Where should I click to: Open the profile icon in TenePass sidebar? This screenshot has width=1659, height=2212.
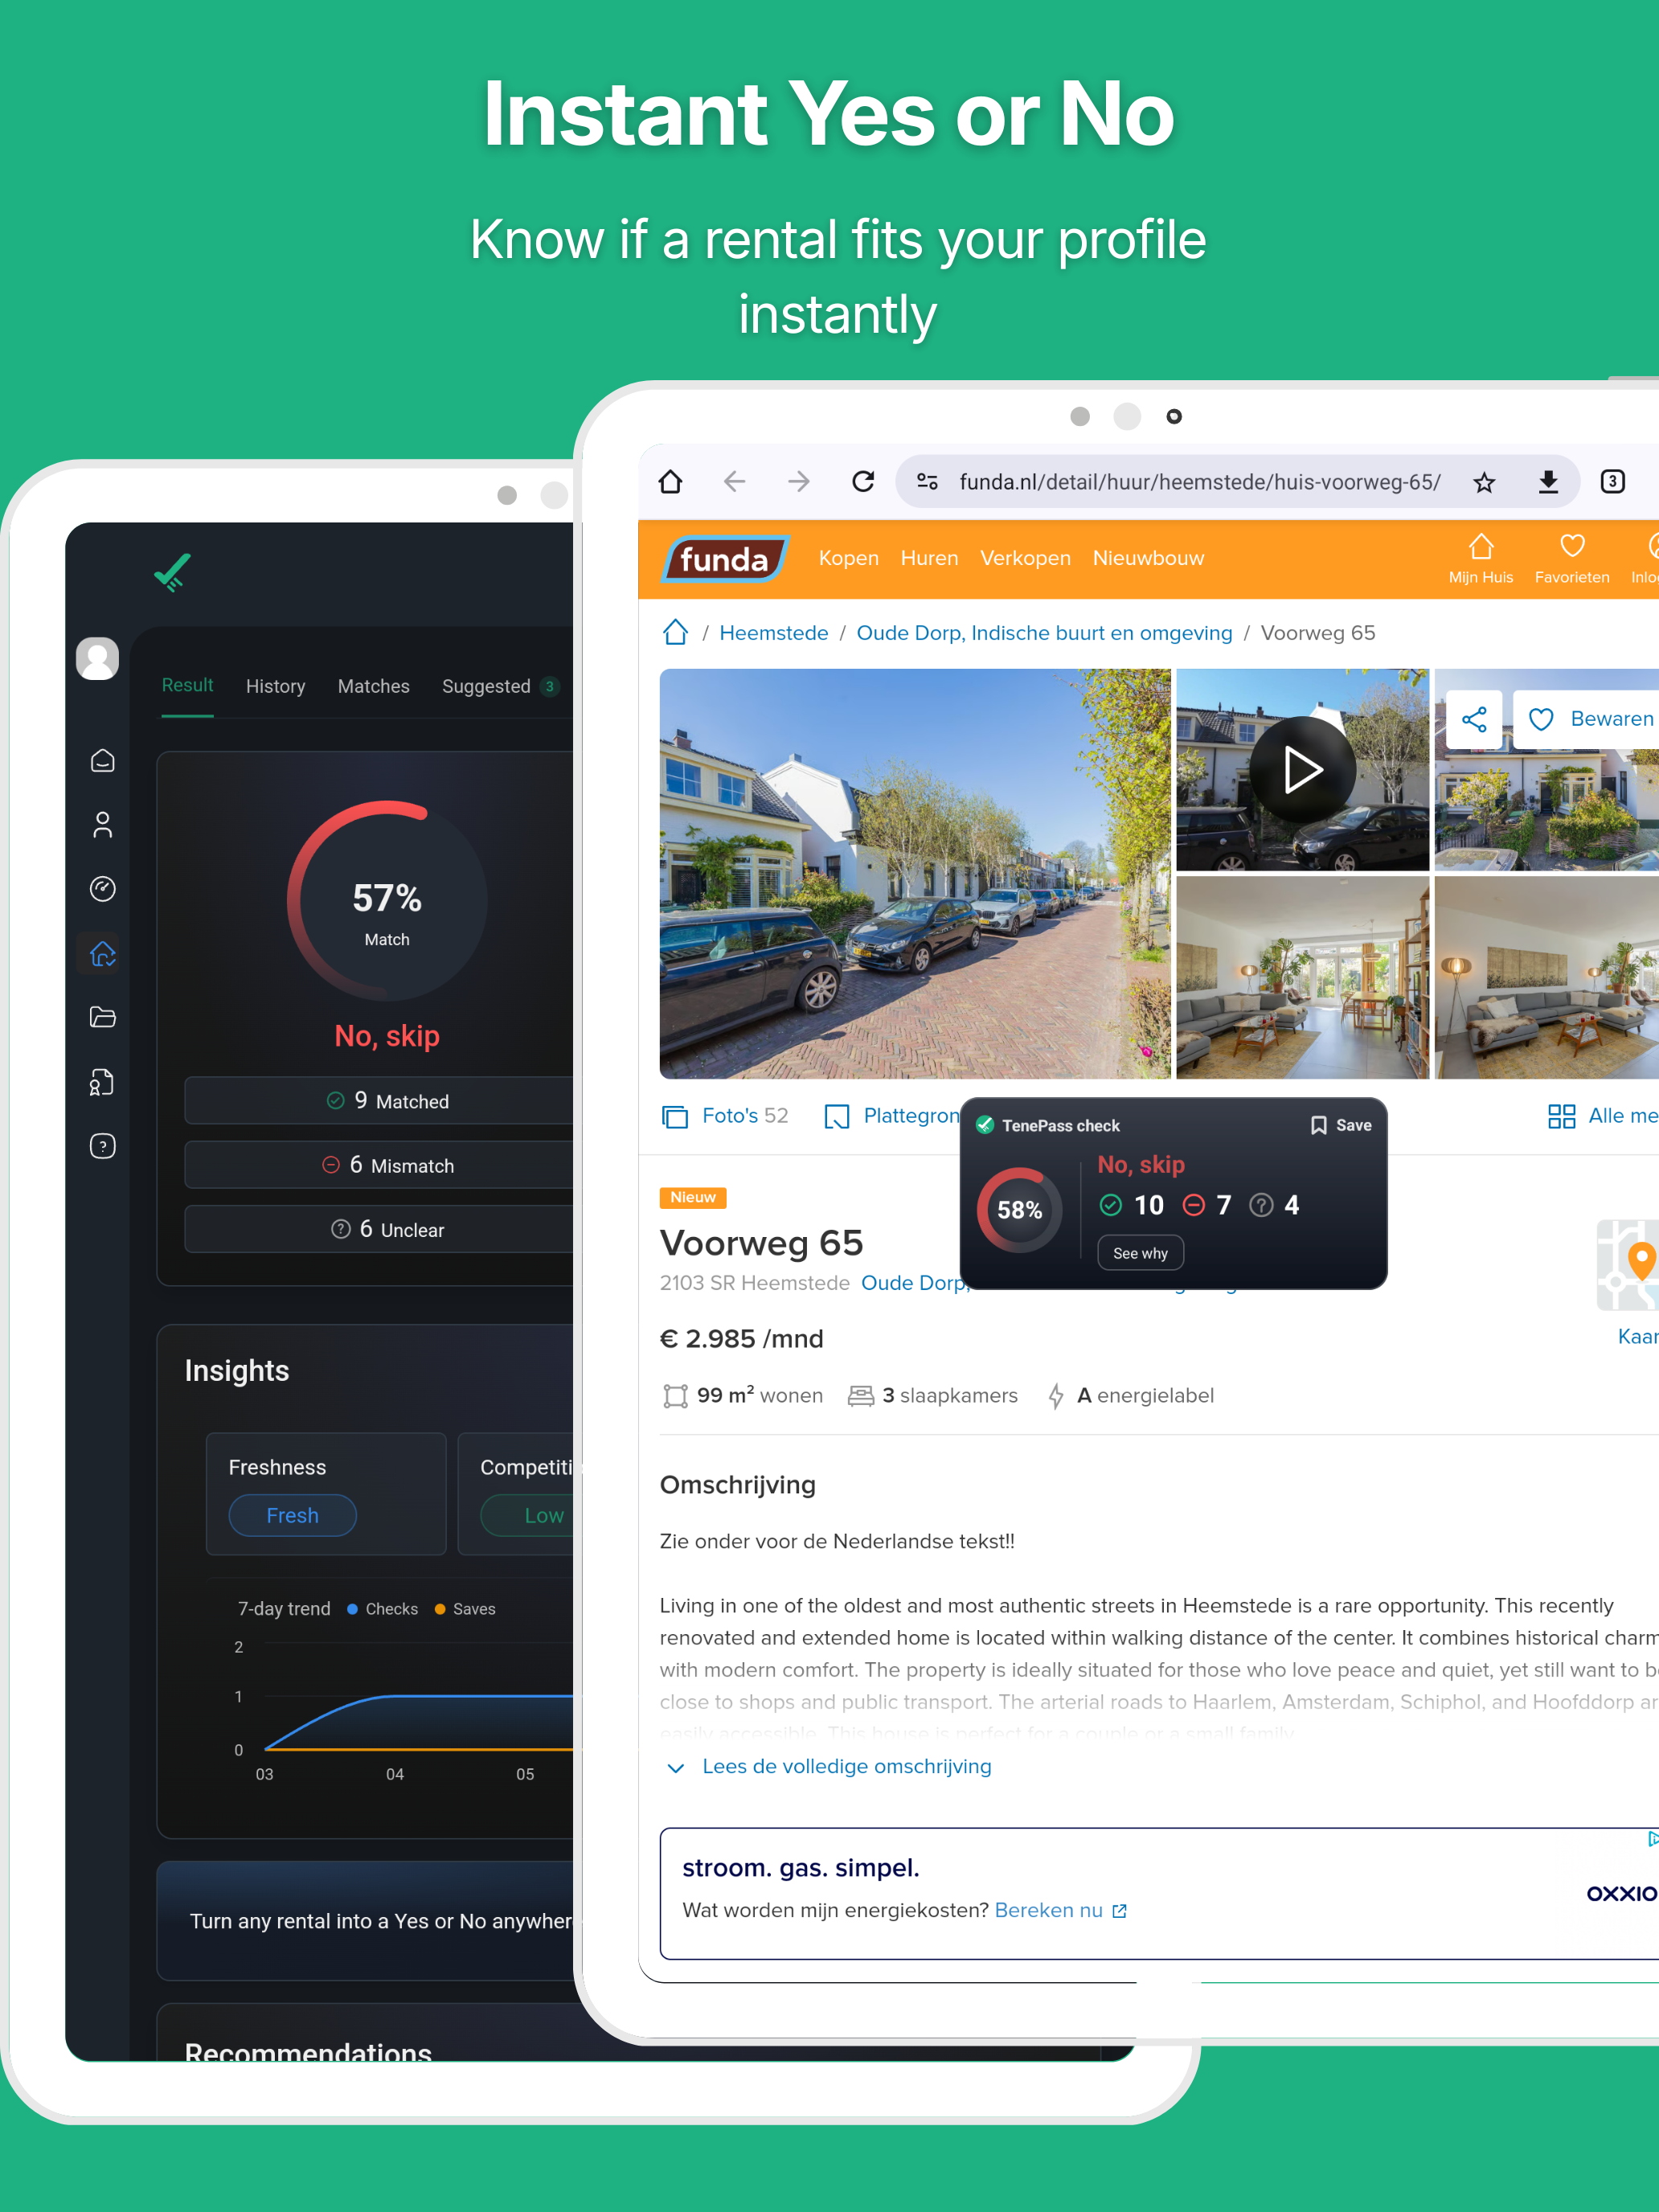tap(102, 824)
